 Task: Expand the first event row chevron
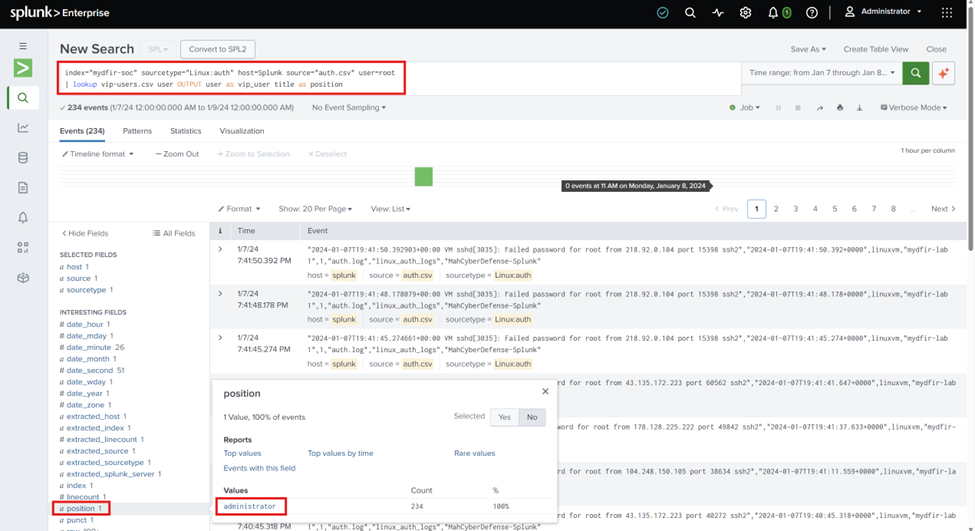(220, 249)
